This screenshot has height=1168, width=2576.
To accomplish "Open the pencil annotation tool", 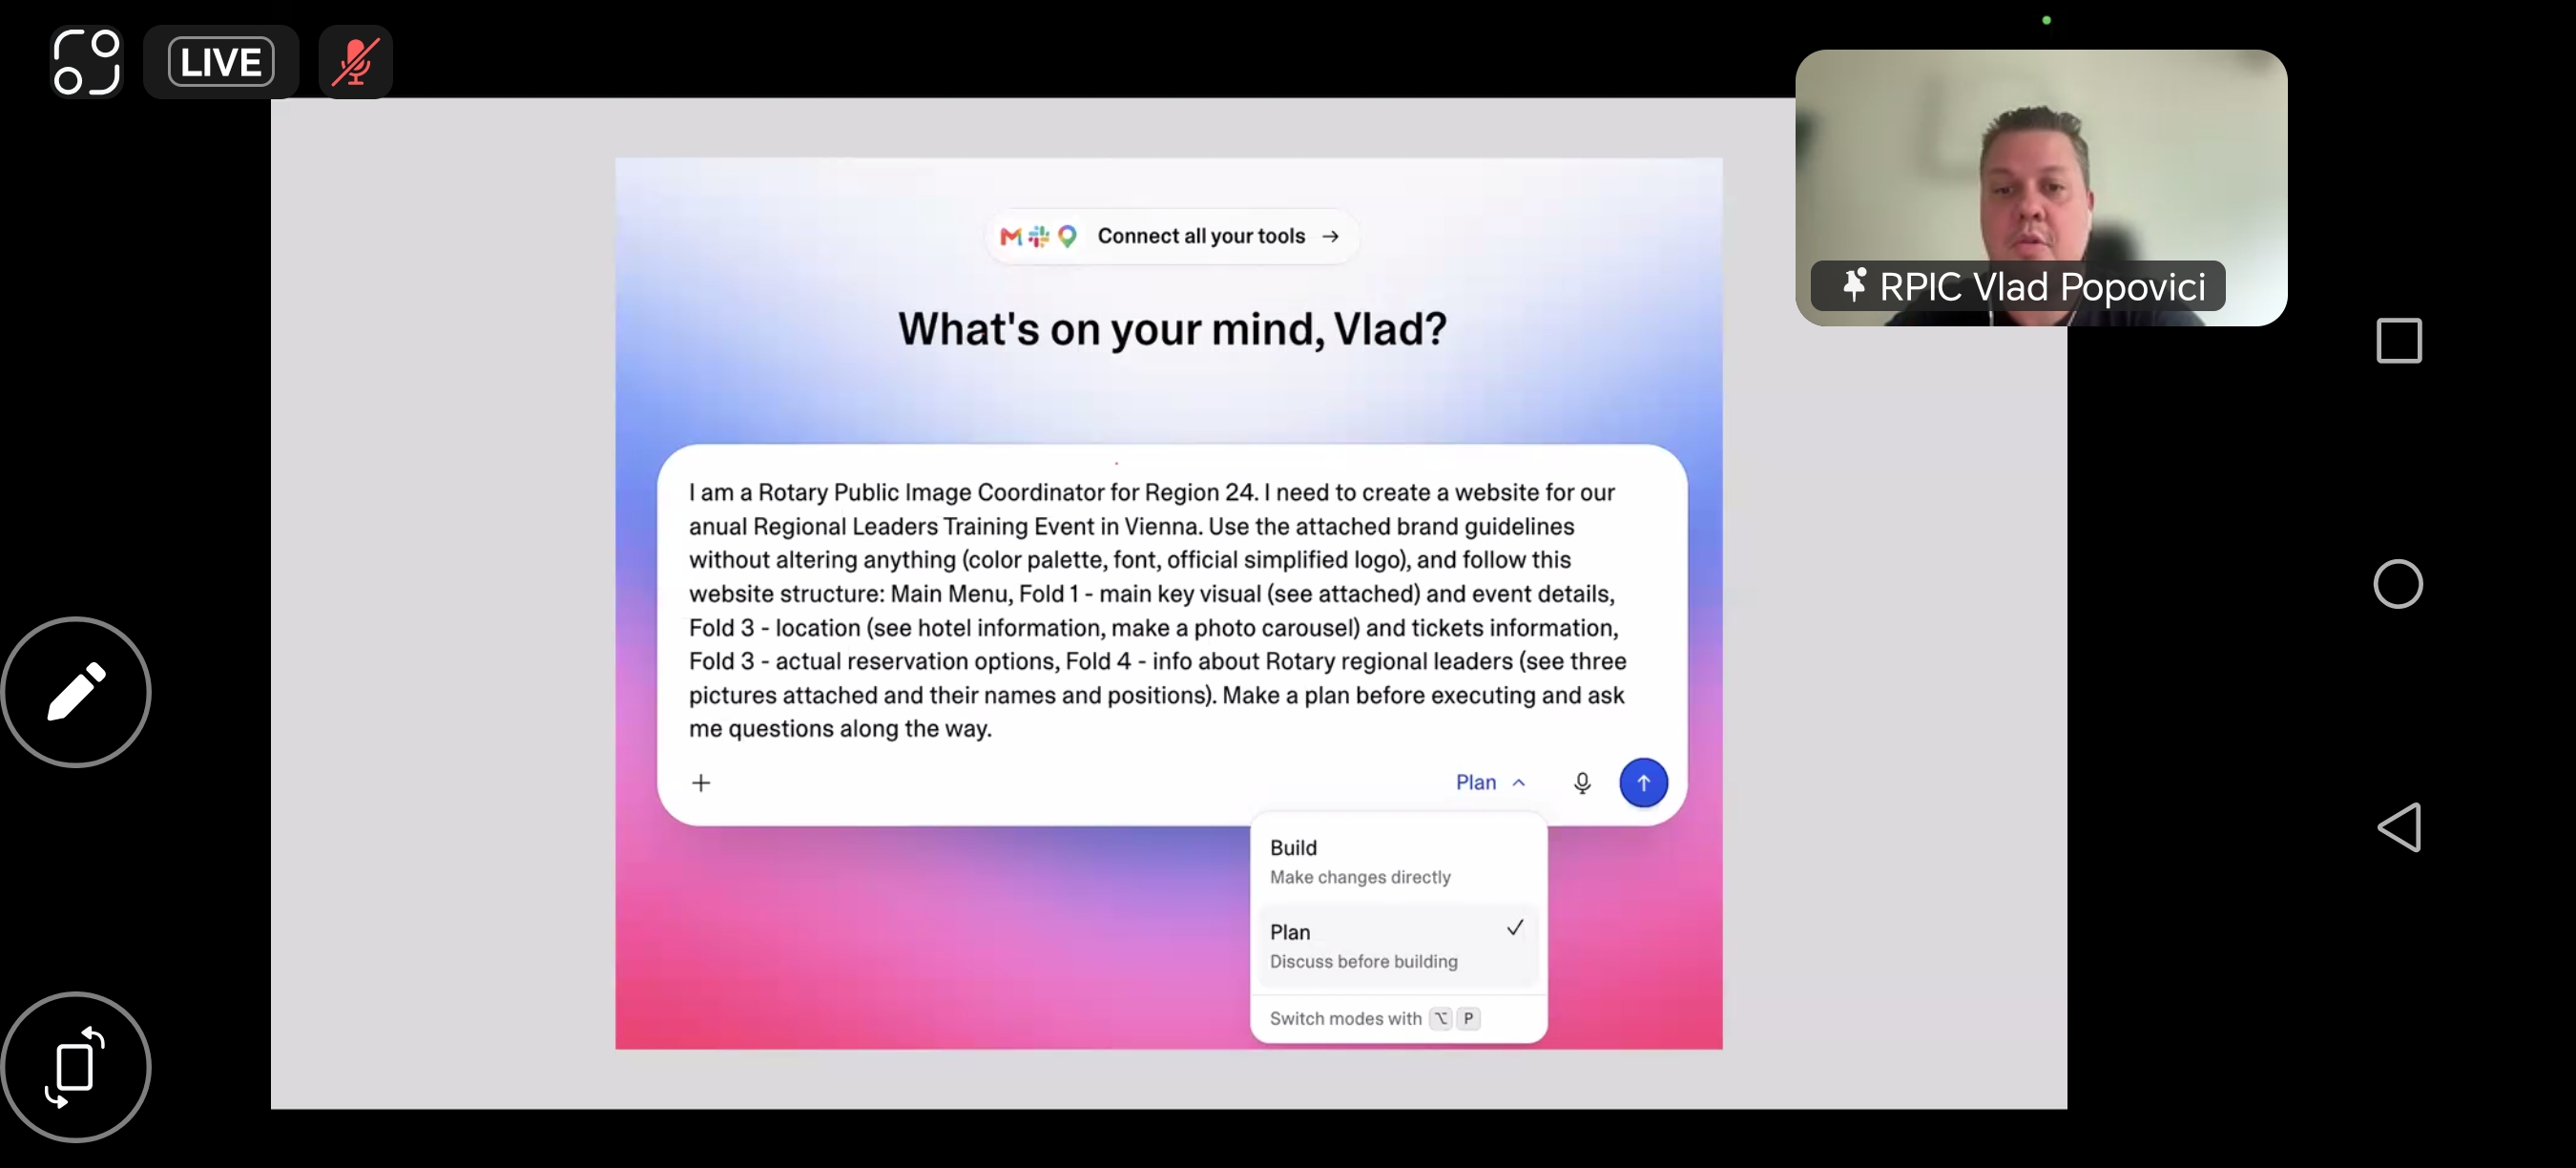I will 76,692.
